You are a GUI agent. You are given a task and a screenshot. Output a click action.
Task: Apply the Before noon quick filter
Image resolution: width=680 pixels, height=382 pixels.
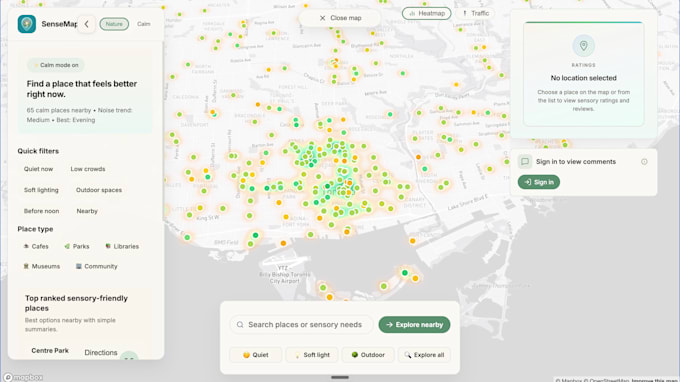(x=42, y=211)
